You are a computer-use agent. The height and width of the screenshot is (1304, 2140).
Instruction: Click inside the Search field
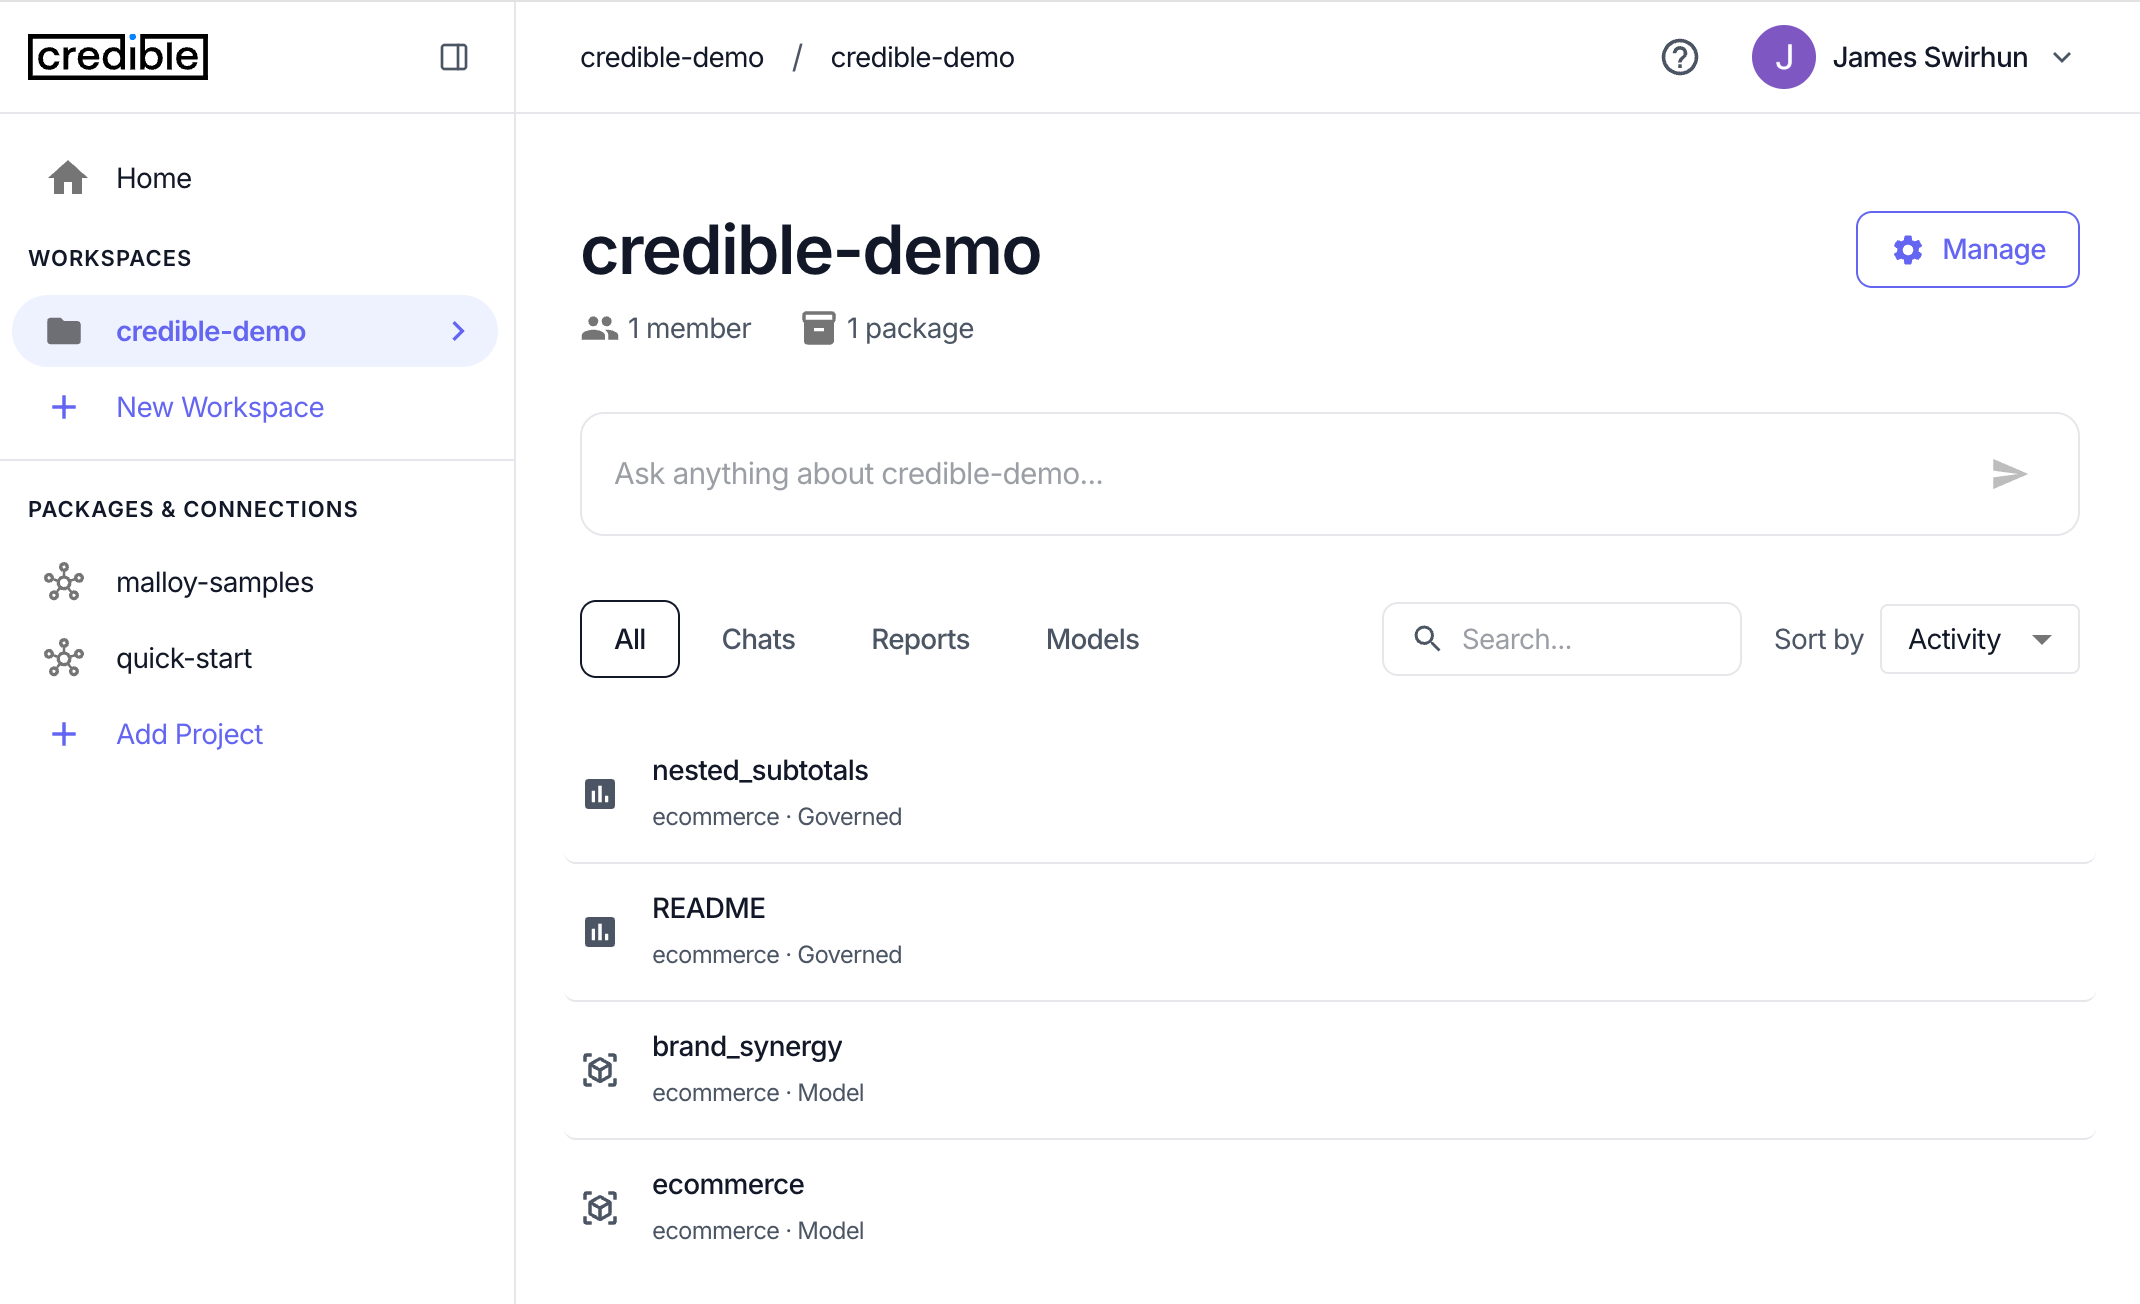1560,639
